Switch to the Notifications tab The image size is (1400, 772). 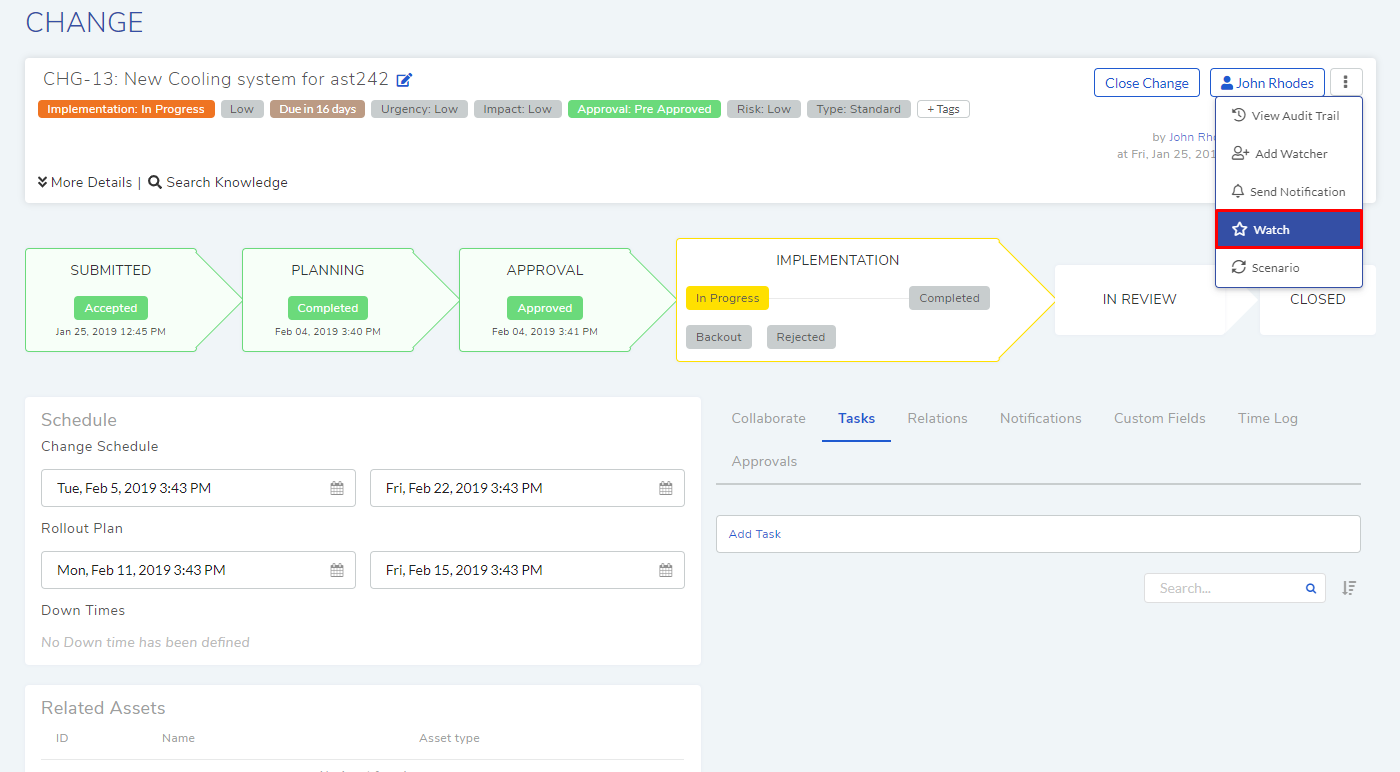coord(1041,418)
